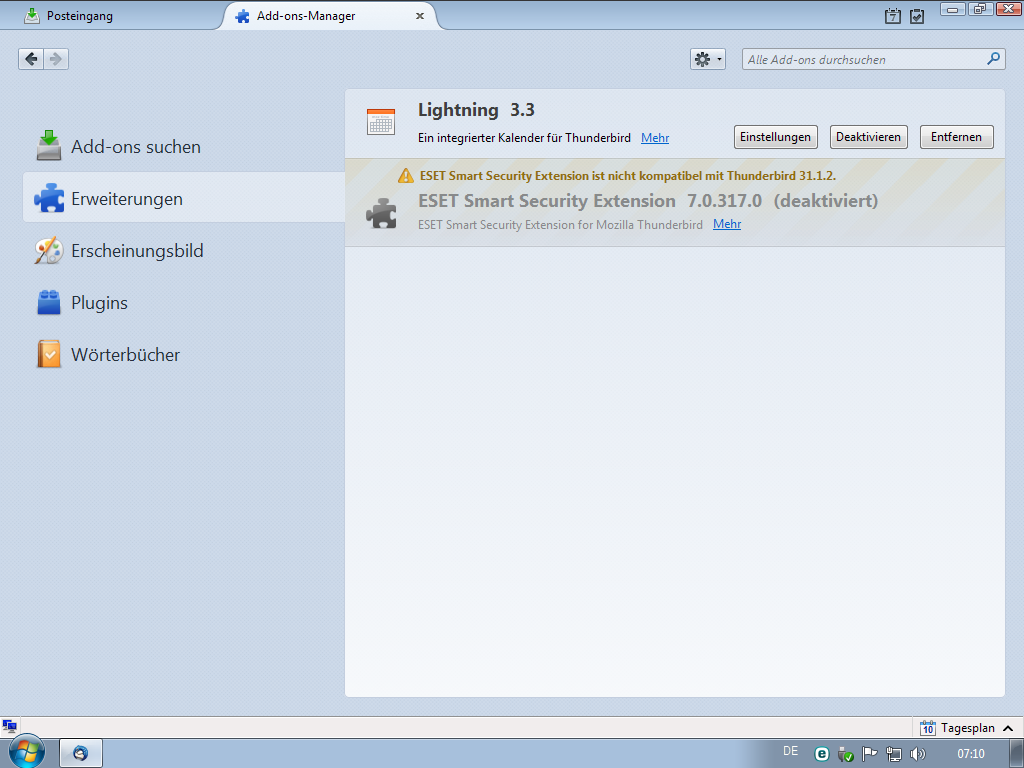Screen dimensions: 1024x768
Task: Open the Action Center flag icon
Action: (869, 754)
